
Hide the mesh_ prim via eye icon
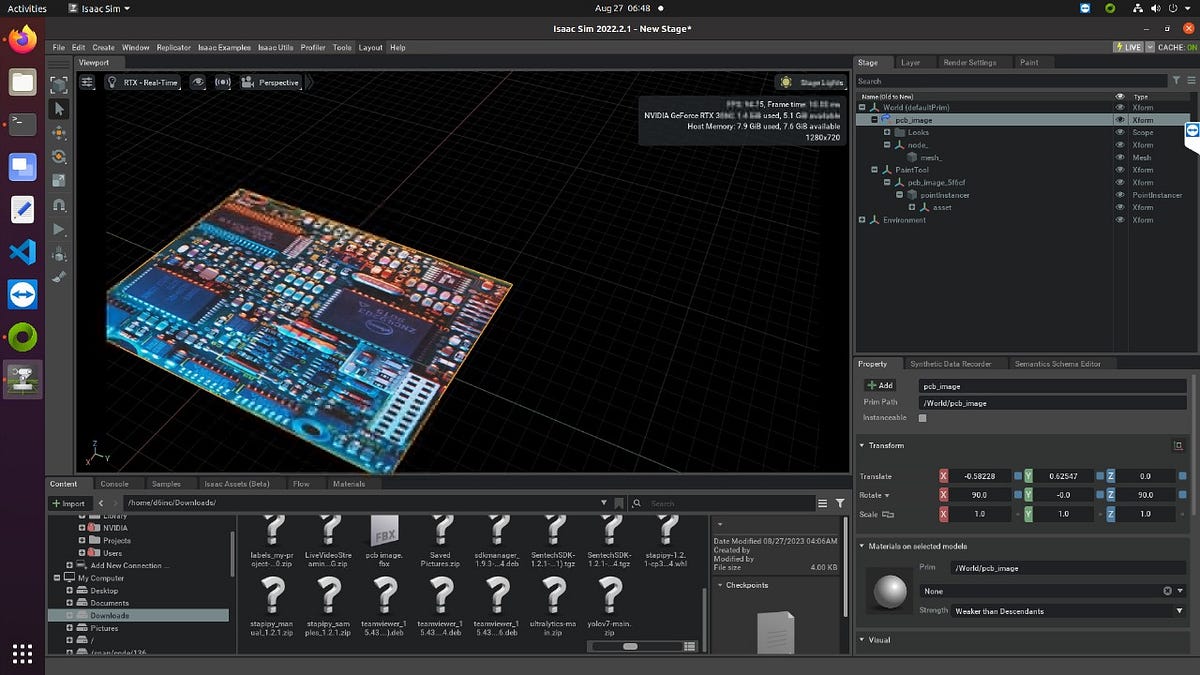pos(1120,157)
